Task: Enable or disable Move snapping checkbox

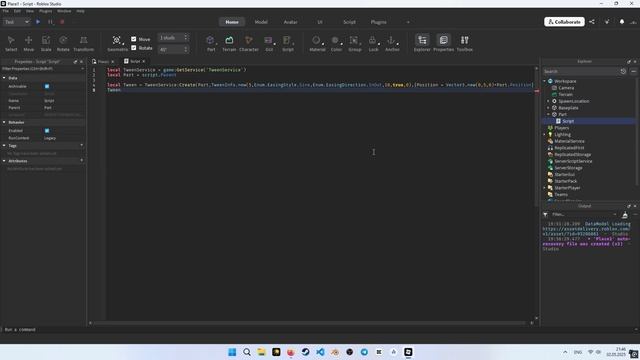Action: pyautogui.click(x=133, y=39)
